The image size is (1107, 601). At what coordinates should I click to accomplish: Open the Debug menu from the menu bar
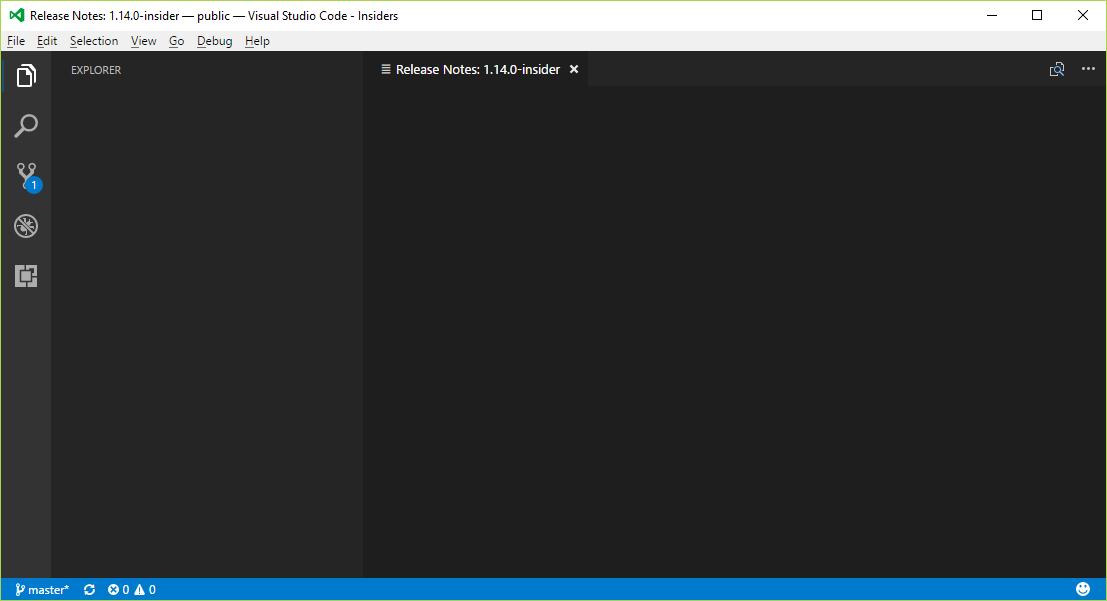tap(214, 40)
